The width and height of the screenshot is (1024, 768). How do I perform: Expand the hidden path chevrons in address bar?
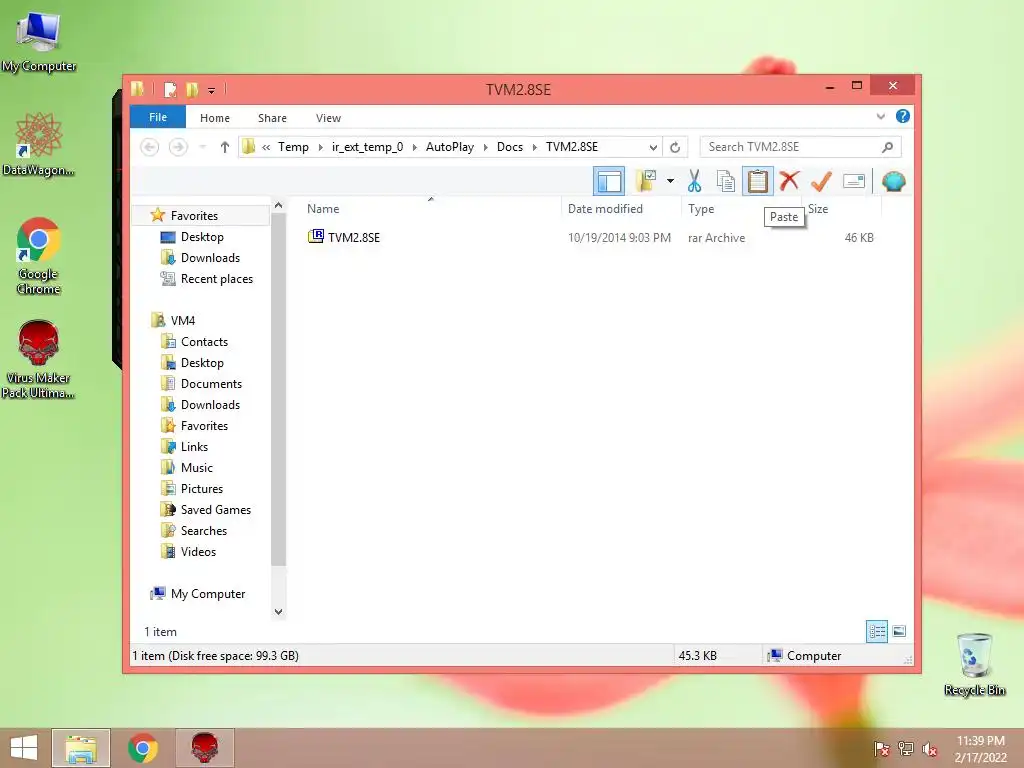(266, 147)
